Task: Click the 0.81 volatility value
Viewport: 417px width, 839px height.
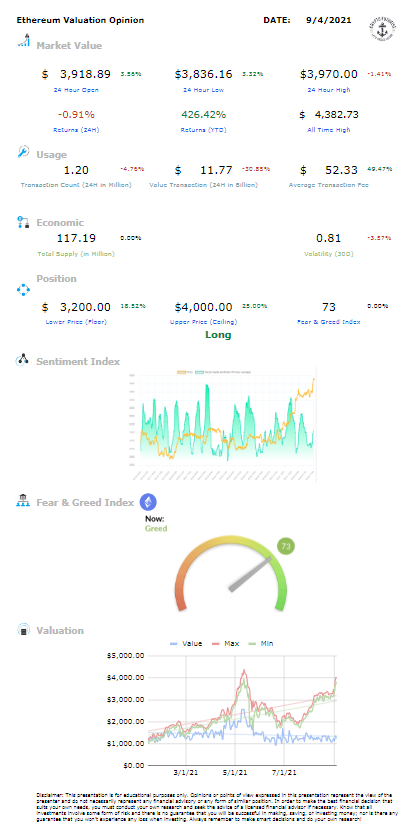Action: pyautogui.click(x=329, y=238)
